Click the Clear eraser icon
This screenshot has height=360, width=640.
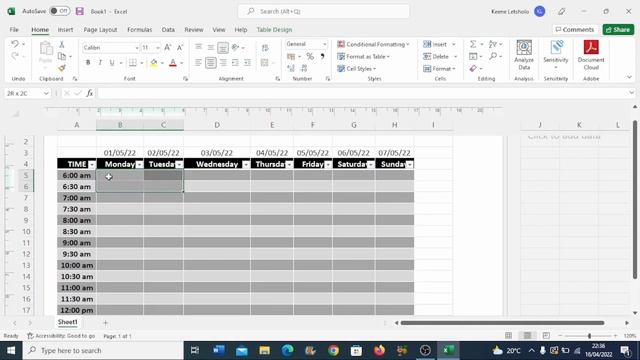pyautogui.click(x=473, y=69)
